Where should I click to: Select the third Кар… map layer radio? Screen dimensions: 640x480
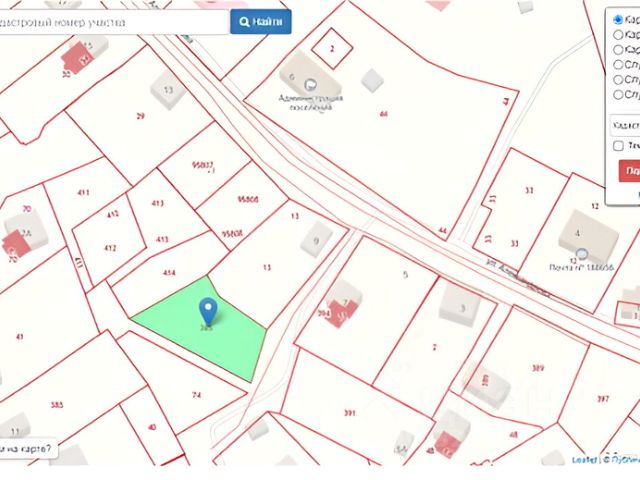click(618, 50)
